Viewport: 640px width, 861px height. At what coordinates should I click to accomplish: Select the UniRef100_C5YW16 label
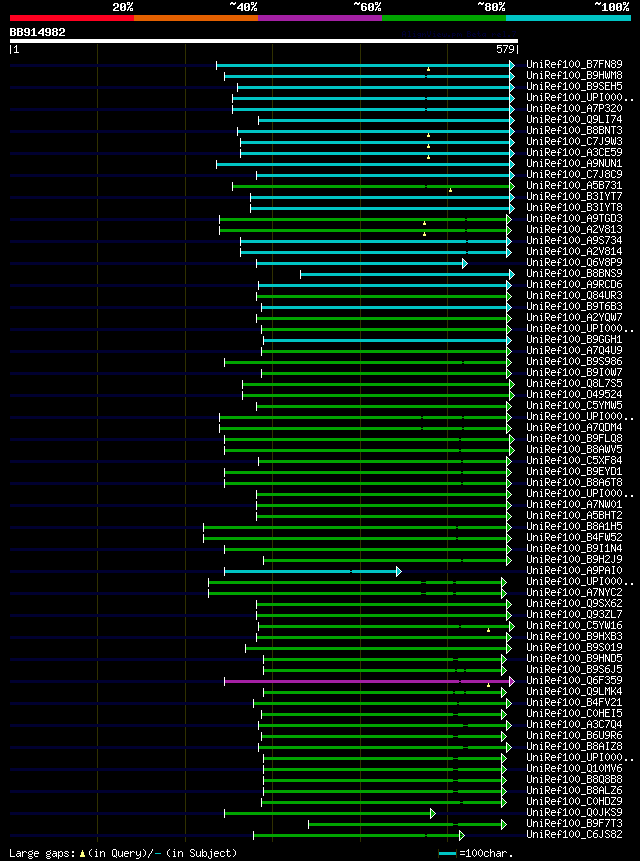574,625
